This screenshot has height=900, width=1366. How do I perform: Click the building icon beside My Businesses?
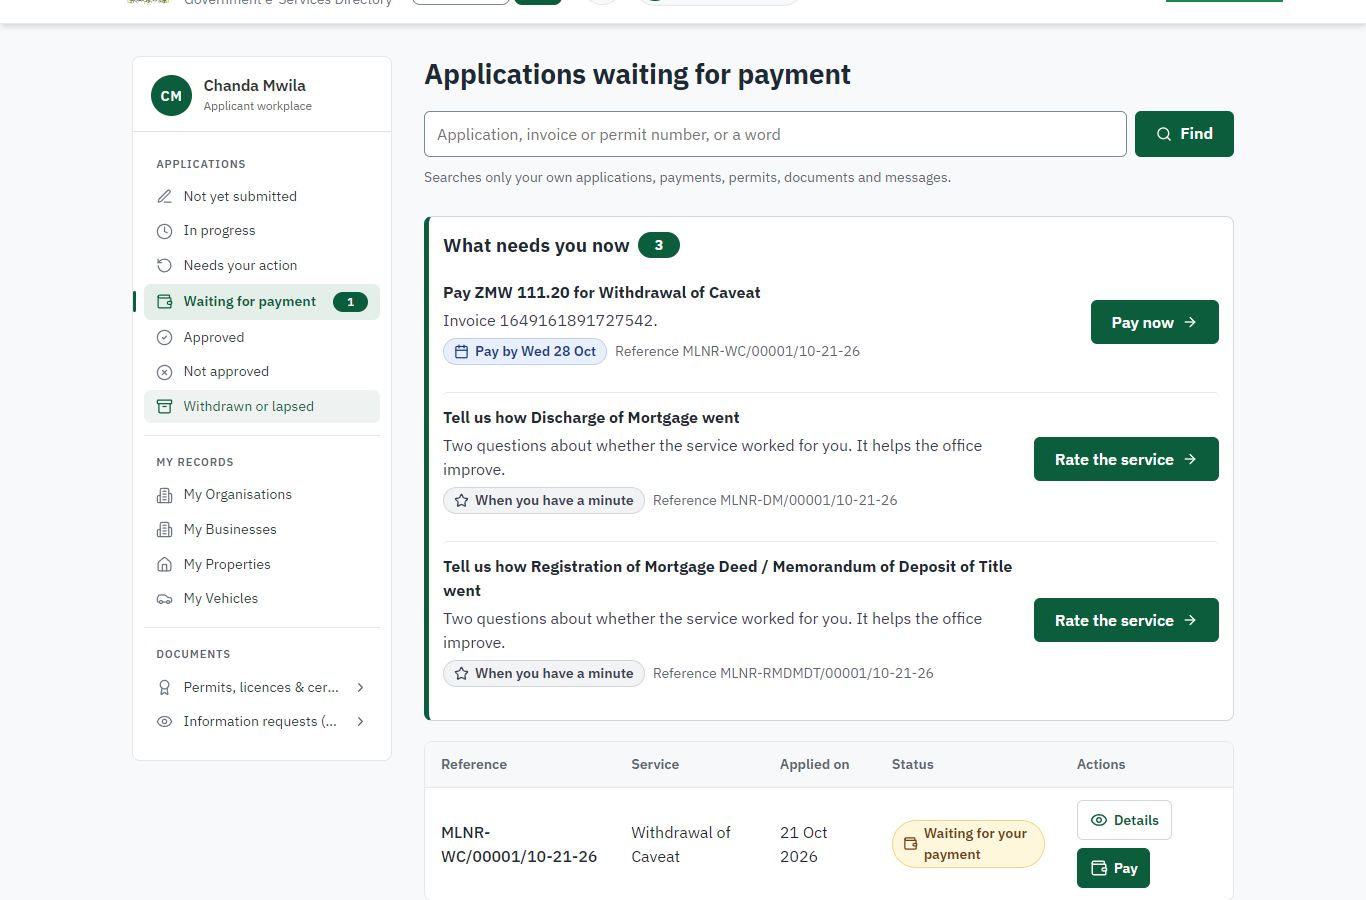click(165, 530)
